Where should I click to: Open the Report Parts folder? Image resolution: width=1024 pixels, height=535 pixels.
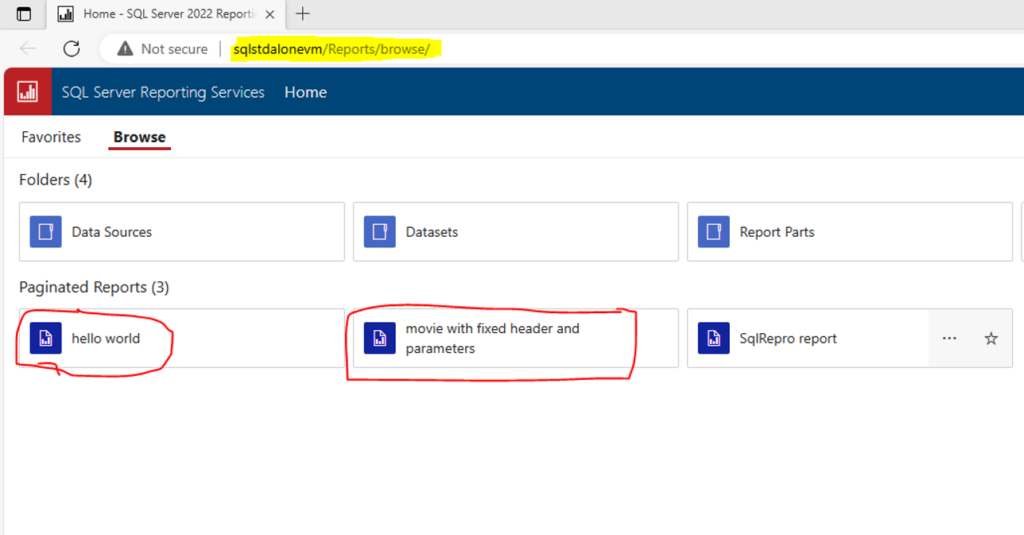[850, 232]
